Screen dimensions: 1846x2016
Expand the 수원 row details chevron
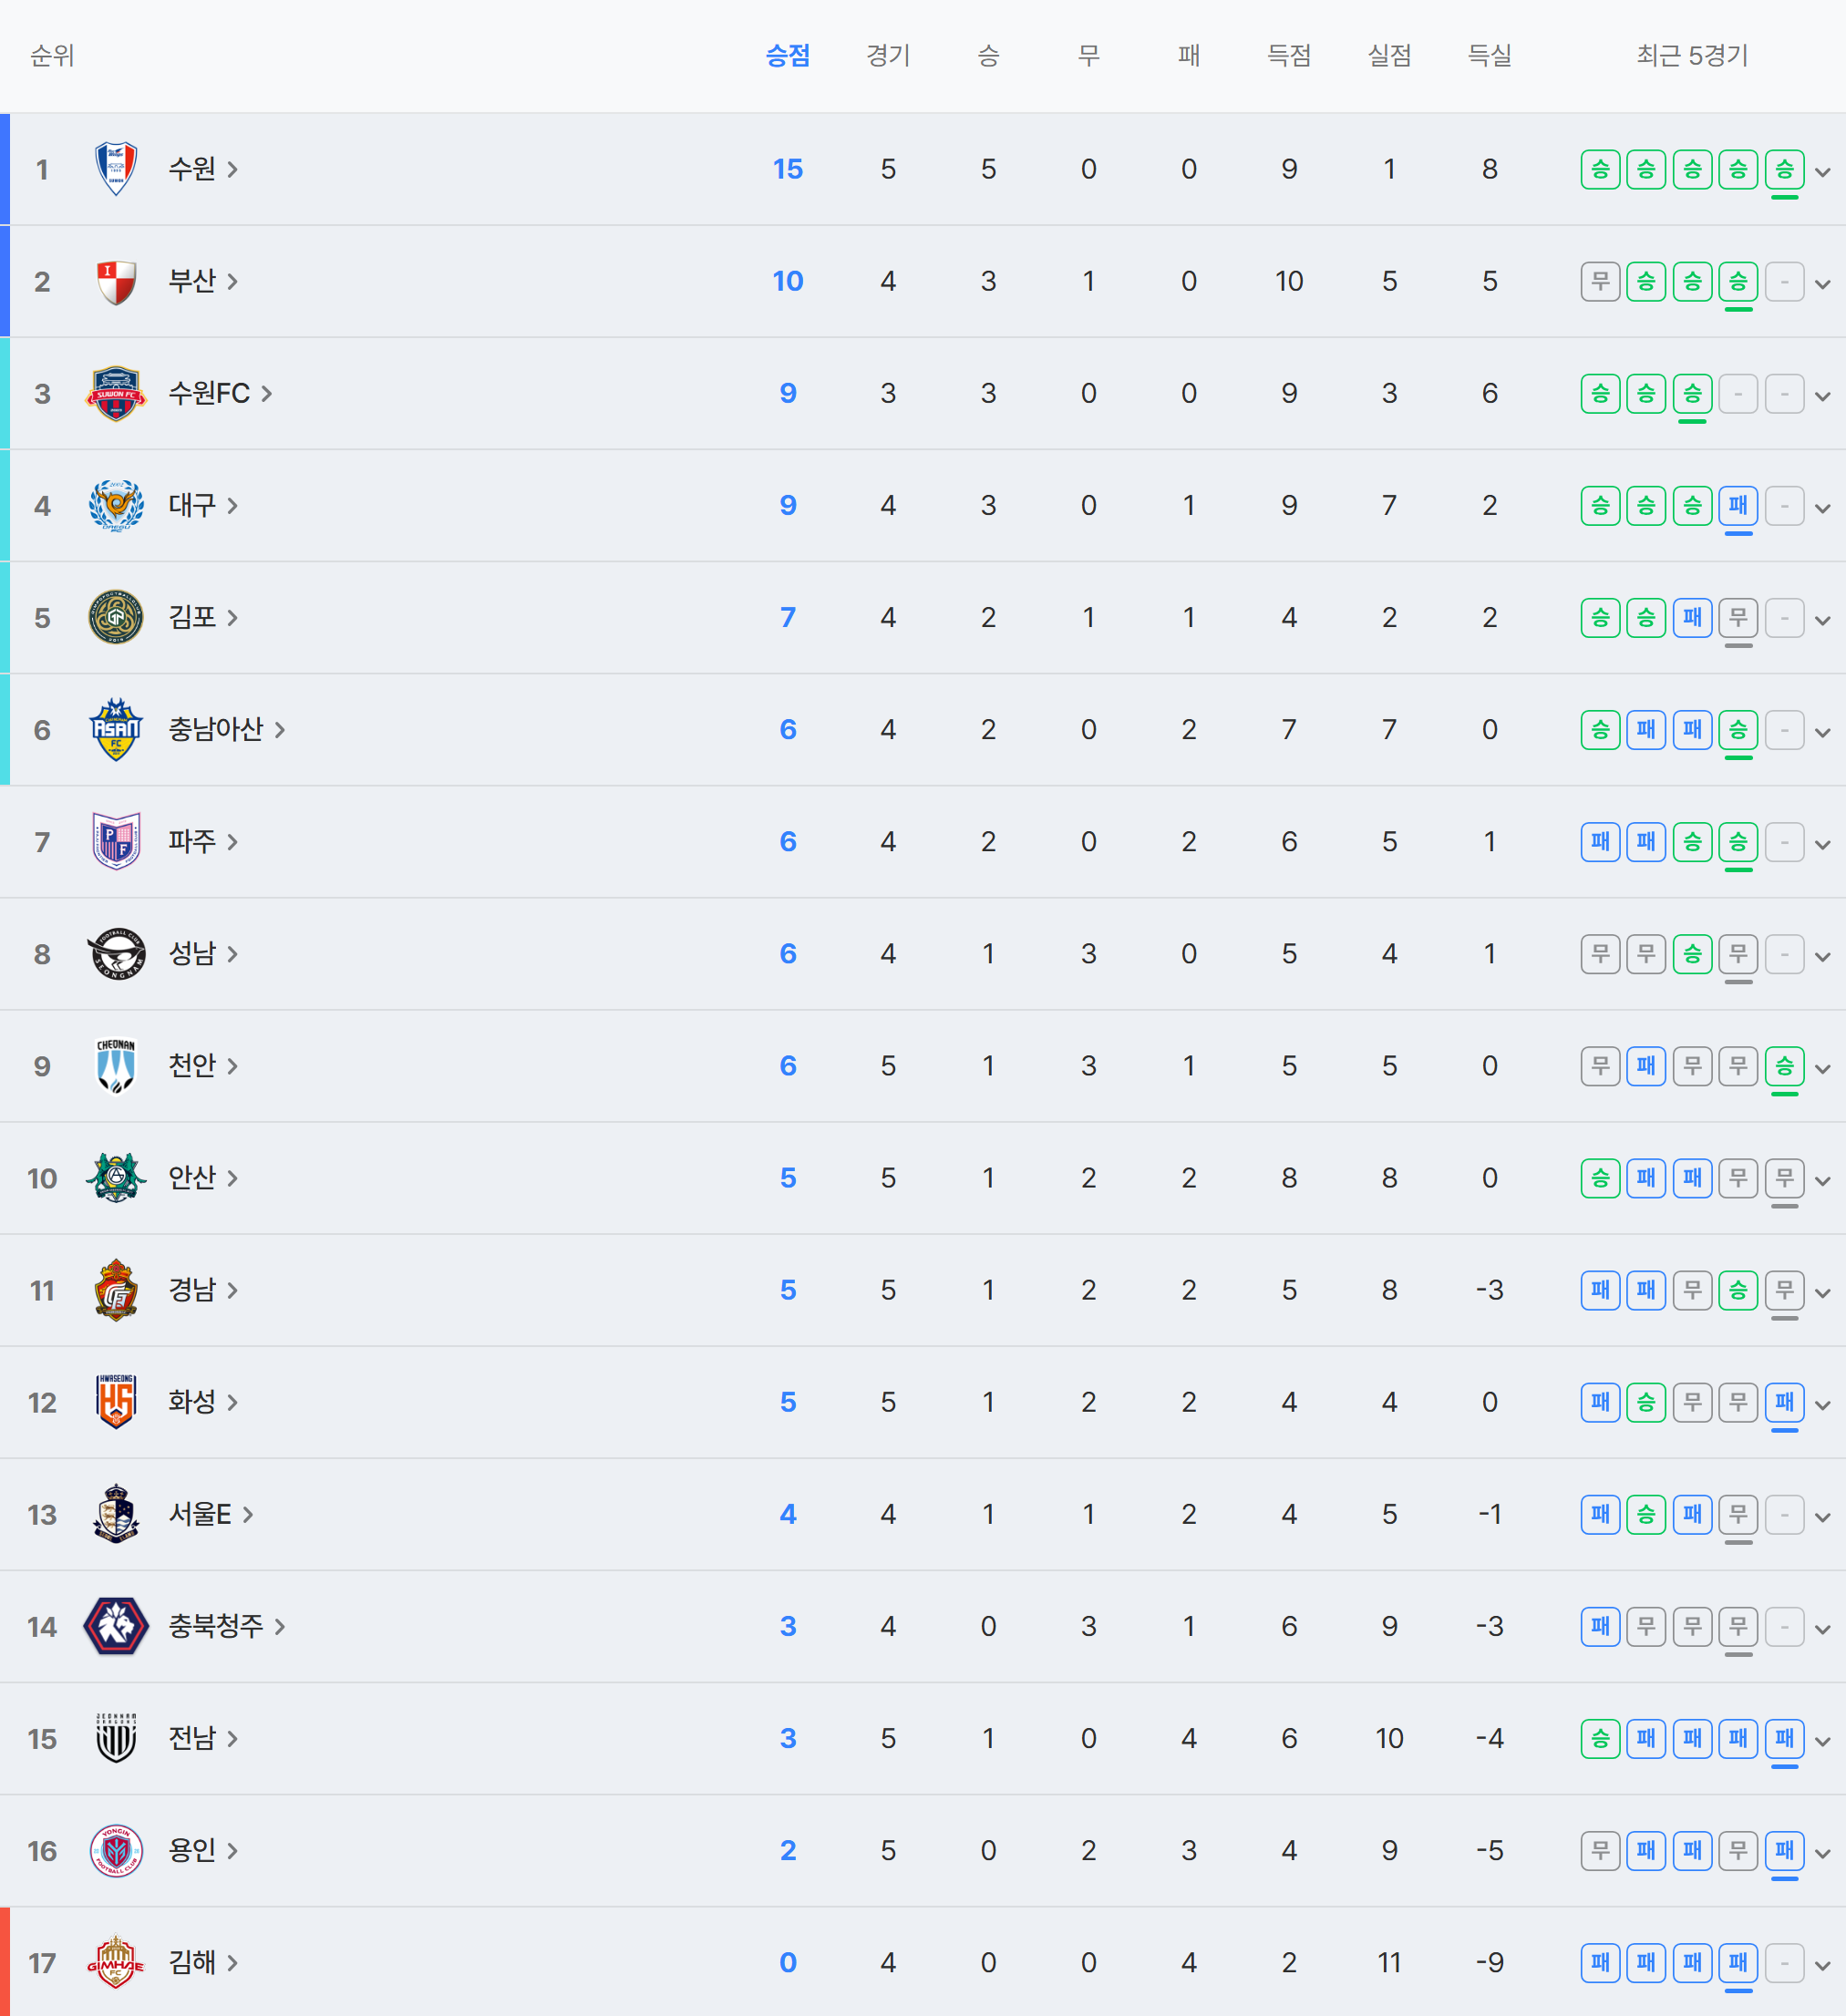coord(1823,171)
